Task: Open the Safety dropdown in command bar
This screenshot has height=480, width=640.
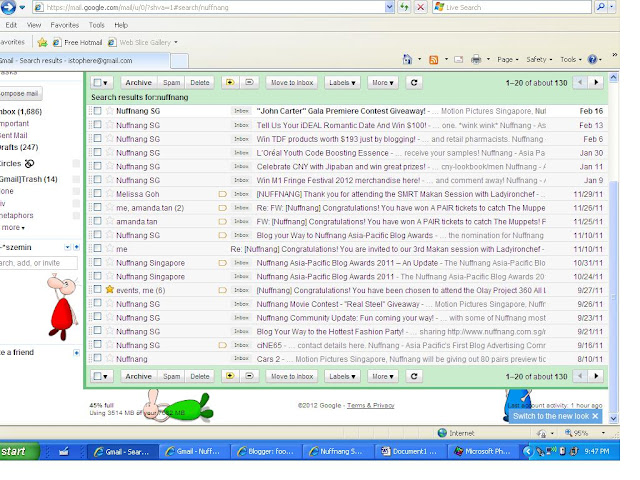Action: [x=539, y=60]
